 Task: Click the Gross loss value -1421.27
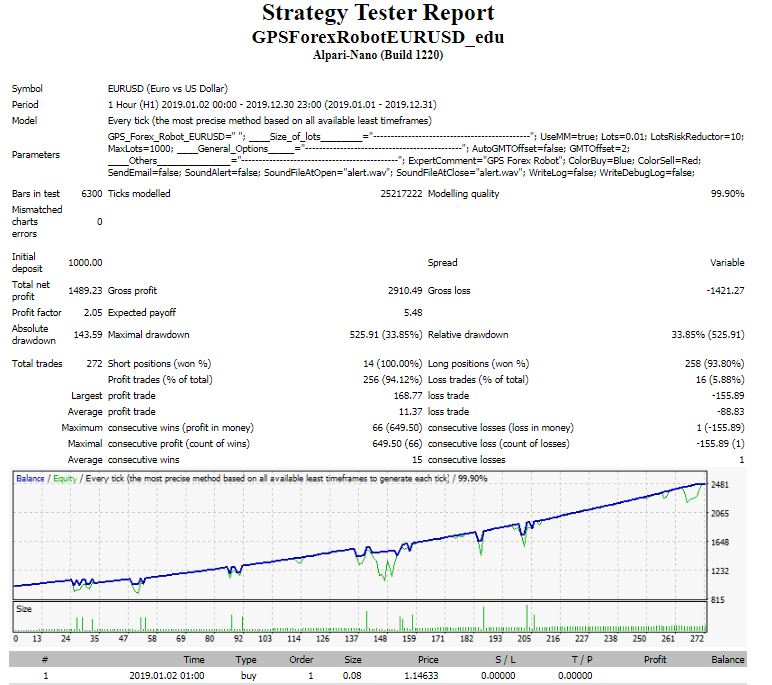(725, 291)
